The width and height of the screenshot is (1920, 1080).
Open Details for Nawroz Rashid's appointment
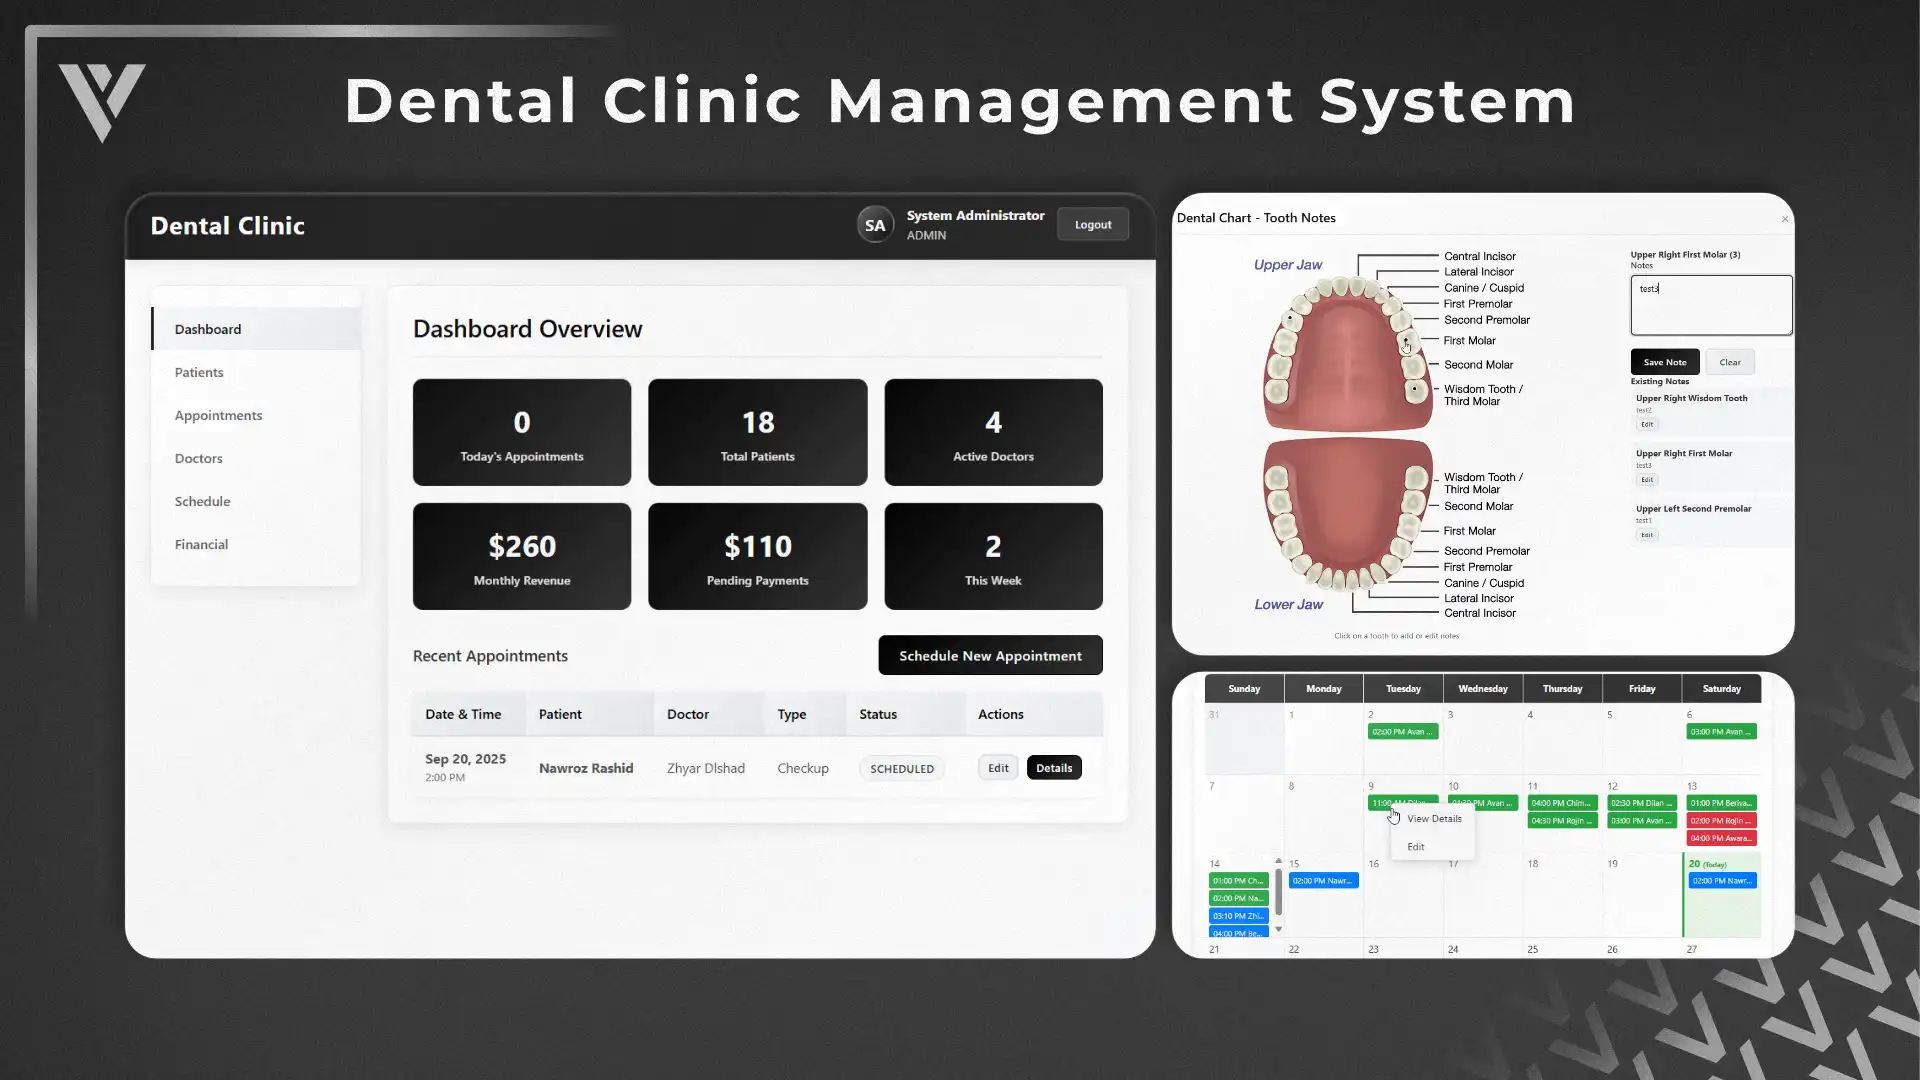(x=1054, y=767)
